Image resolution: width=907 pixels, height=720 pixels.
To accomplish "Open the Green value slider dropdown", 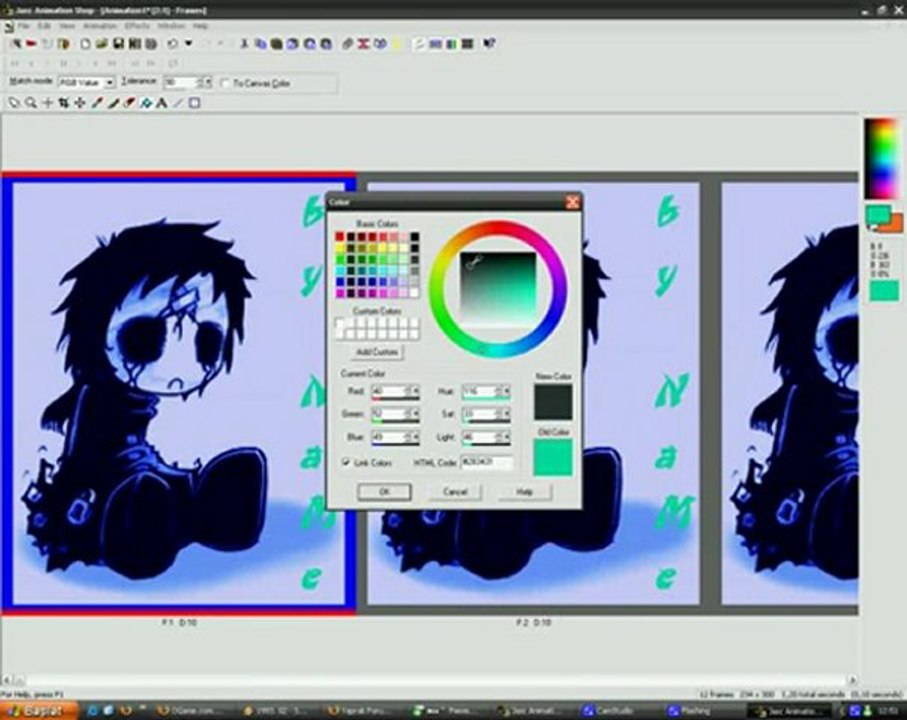I will pyautogui.click(x=415, y=414).
